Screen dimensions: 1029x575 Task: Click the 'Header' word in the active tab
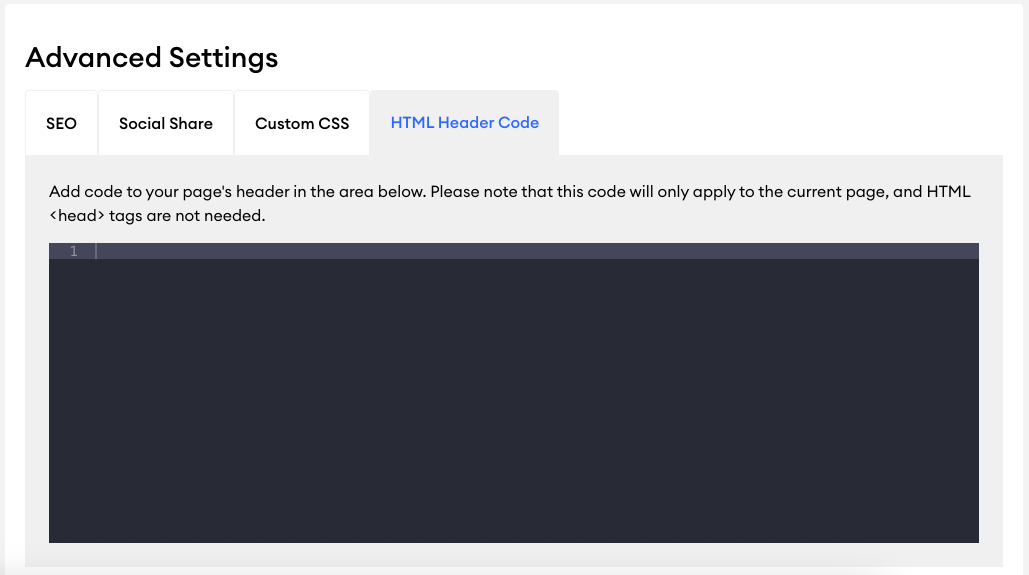(465, 123)
